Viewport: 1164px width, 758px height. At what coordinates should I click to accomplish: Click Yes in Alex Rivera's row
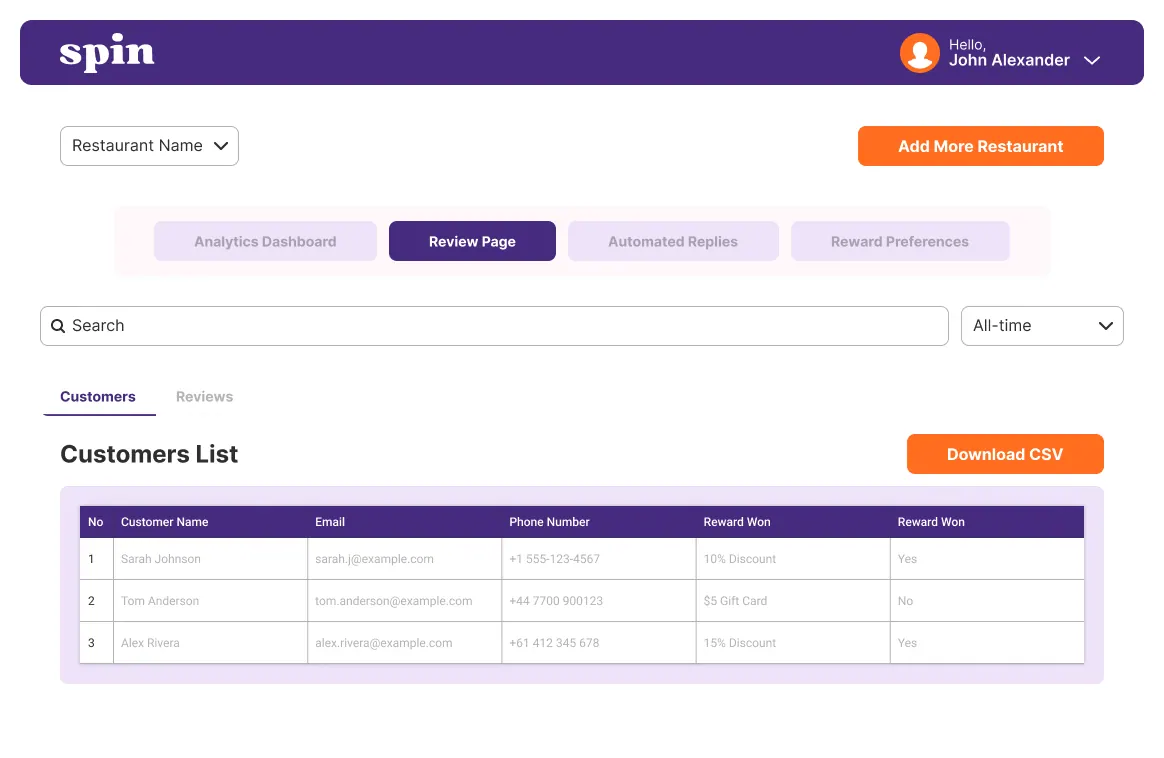point(907,643)
